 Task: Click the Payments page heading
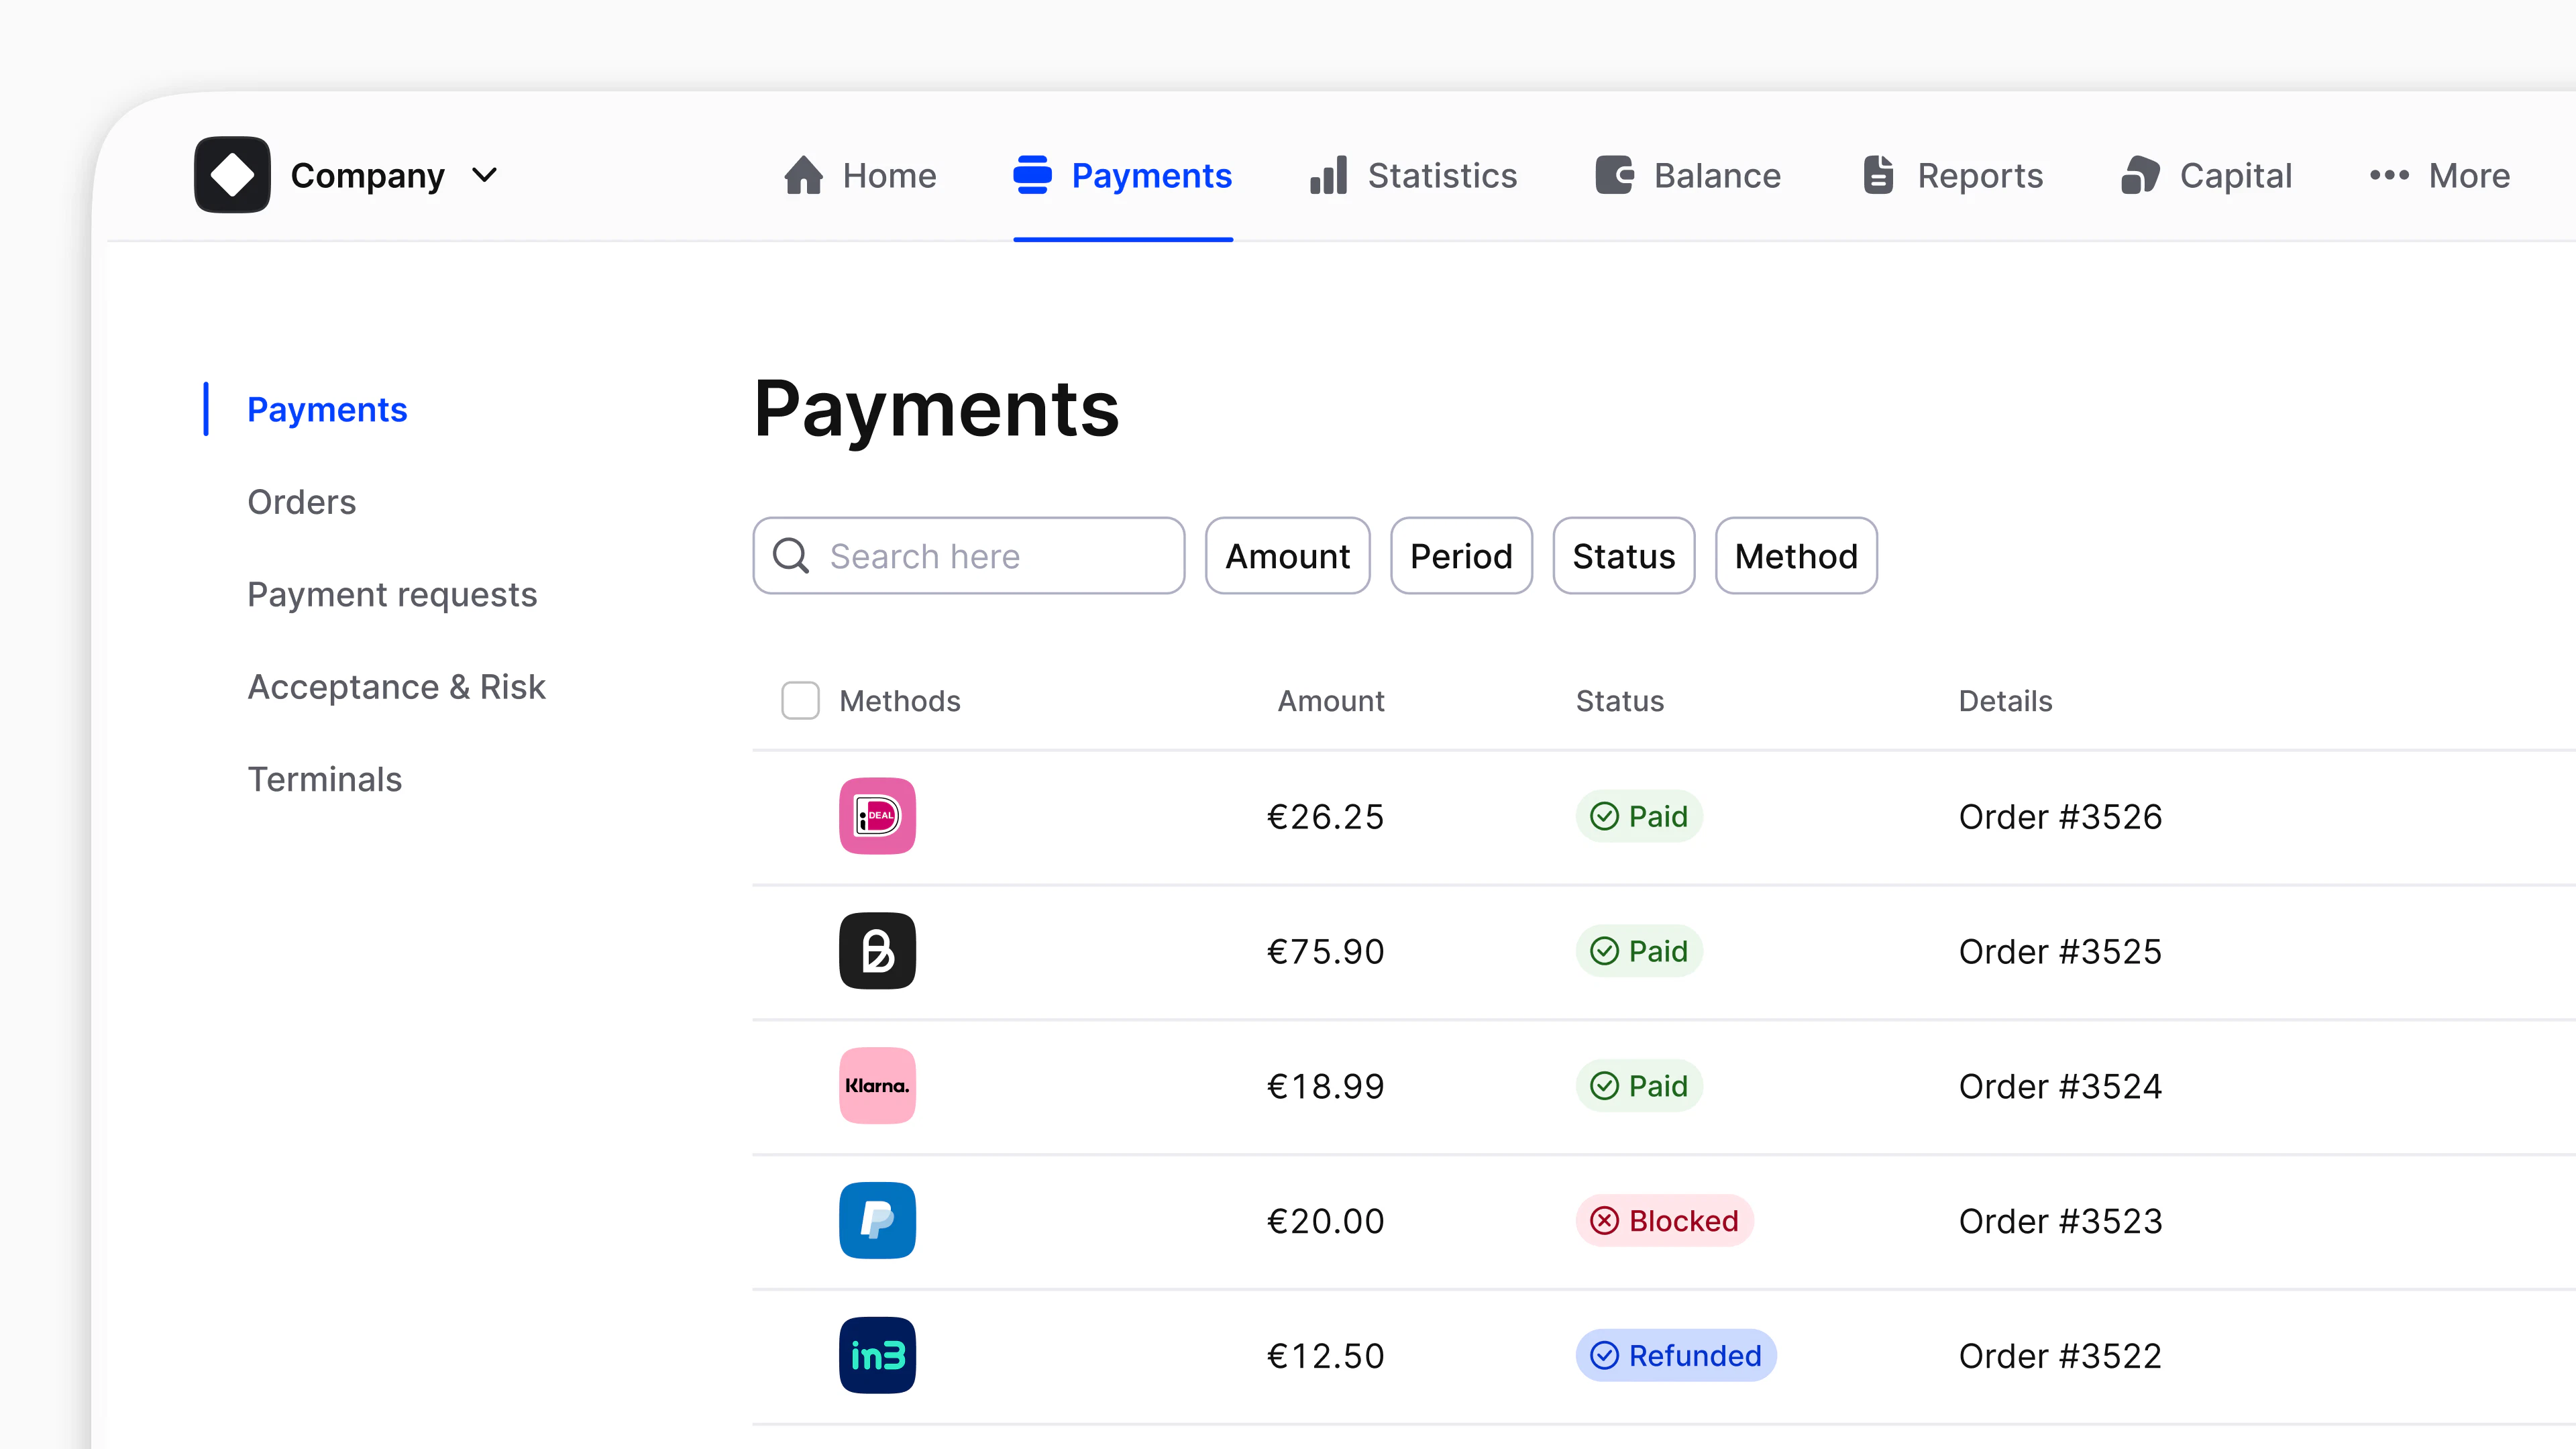[936, 410]
